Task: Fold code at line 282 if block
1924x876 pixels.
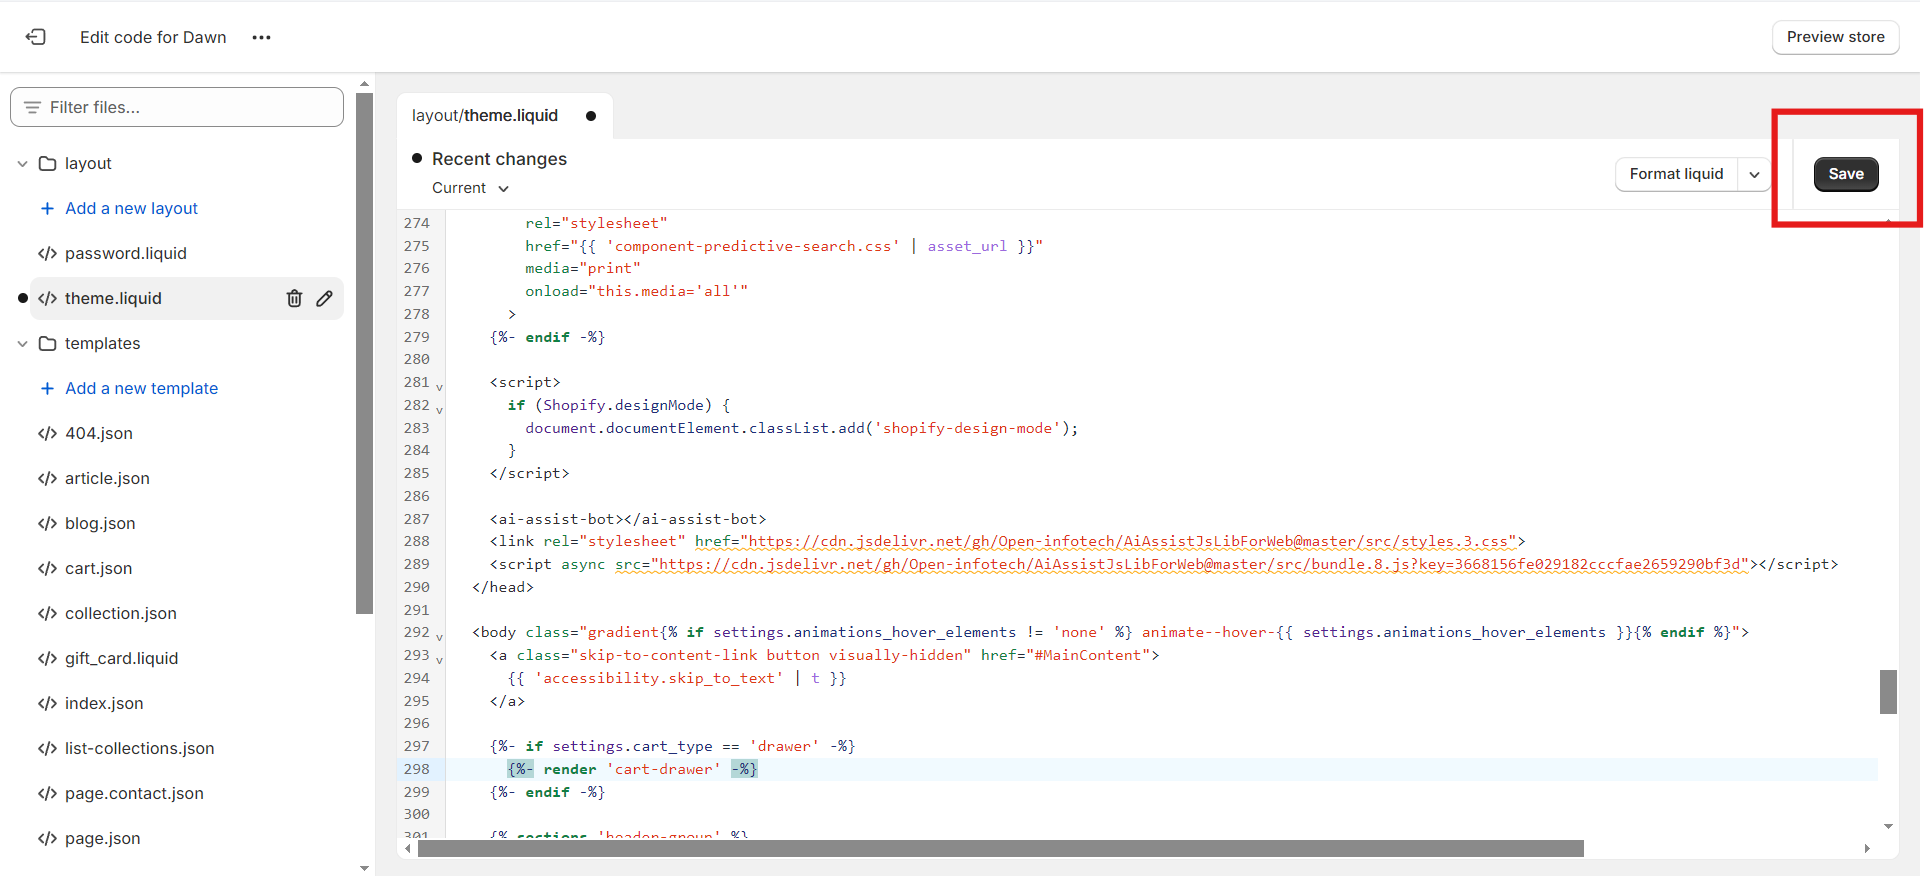Action: pos(439,409)
